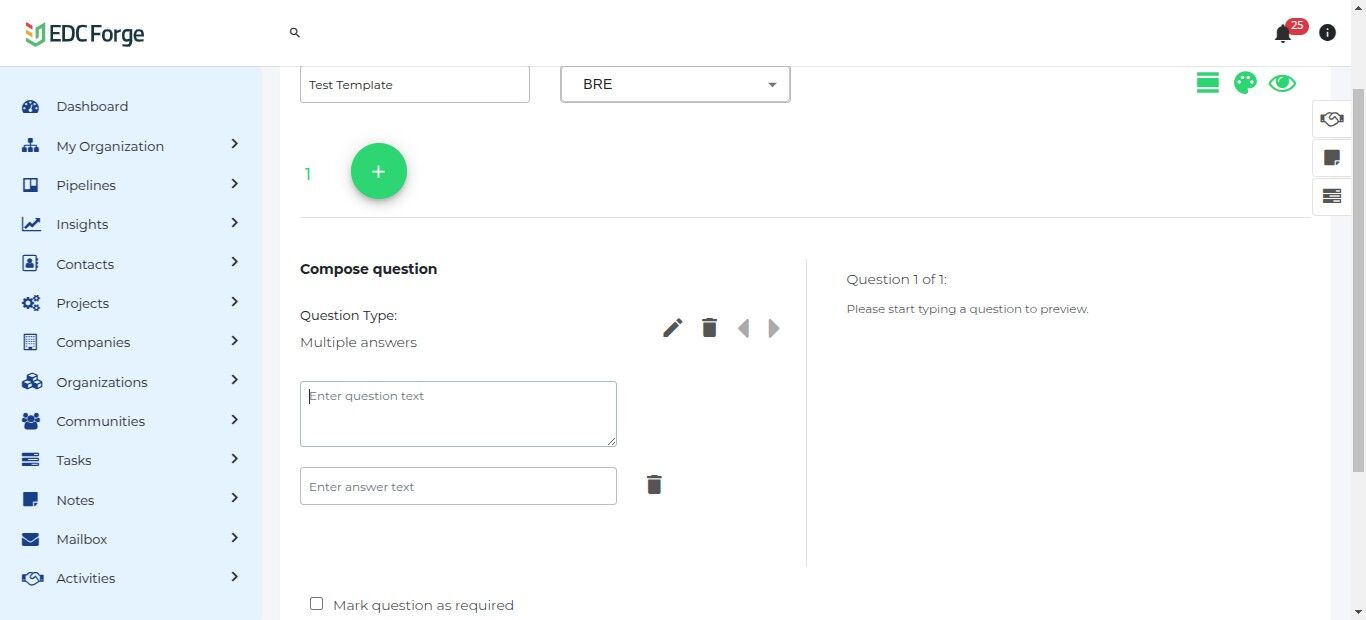Open the info icon in header
Viewport: 1366px width, 620px height.
(x=1327, y=33)
